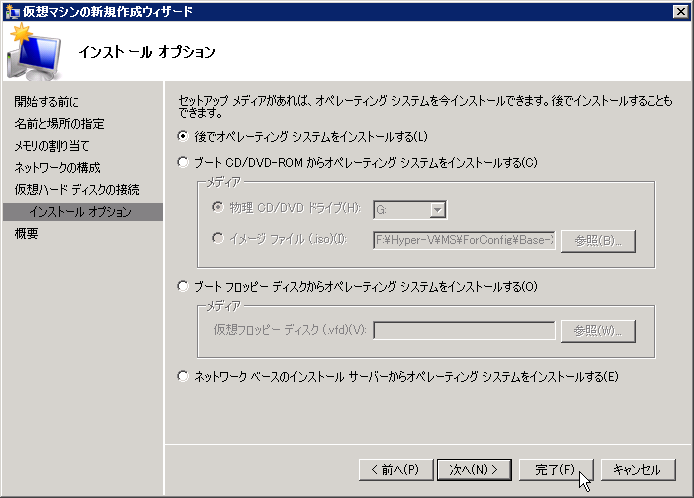
Task: Choose the image file (.iso) radio
Action: 218,239
